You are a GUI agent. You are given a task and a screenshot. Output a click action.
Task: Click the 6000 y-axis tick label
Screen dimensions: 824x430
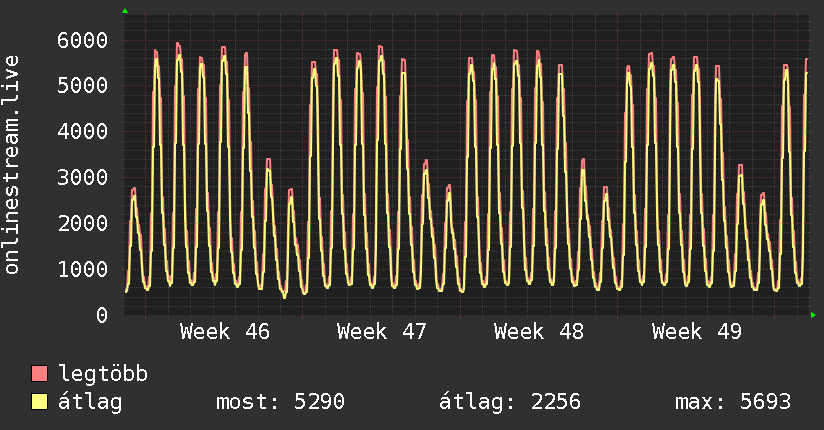[83, 40]
